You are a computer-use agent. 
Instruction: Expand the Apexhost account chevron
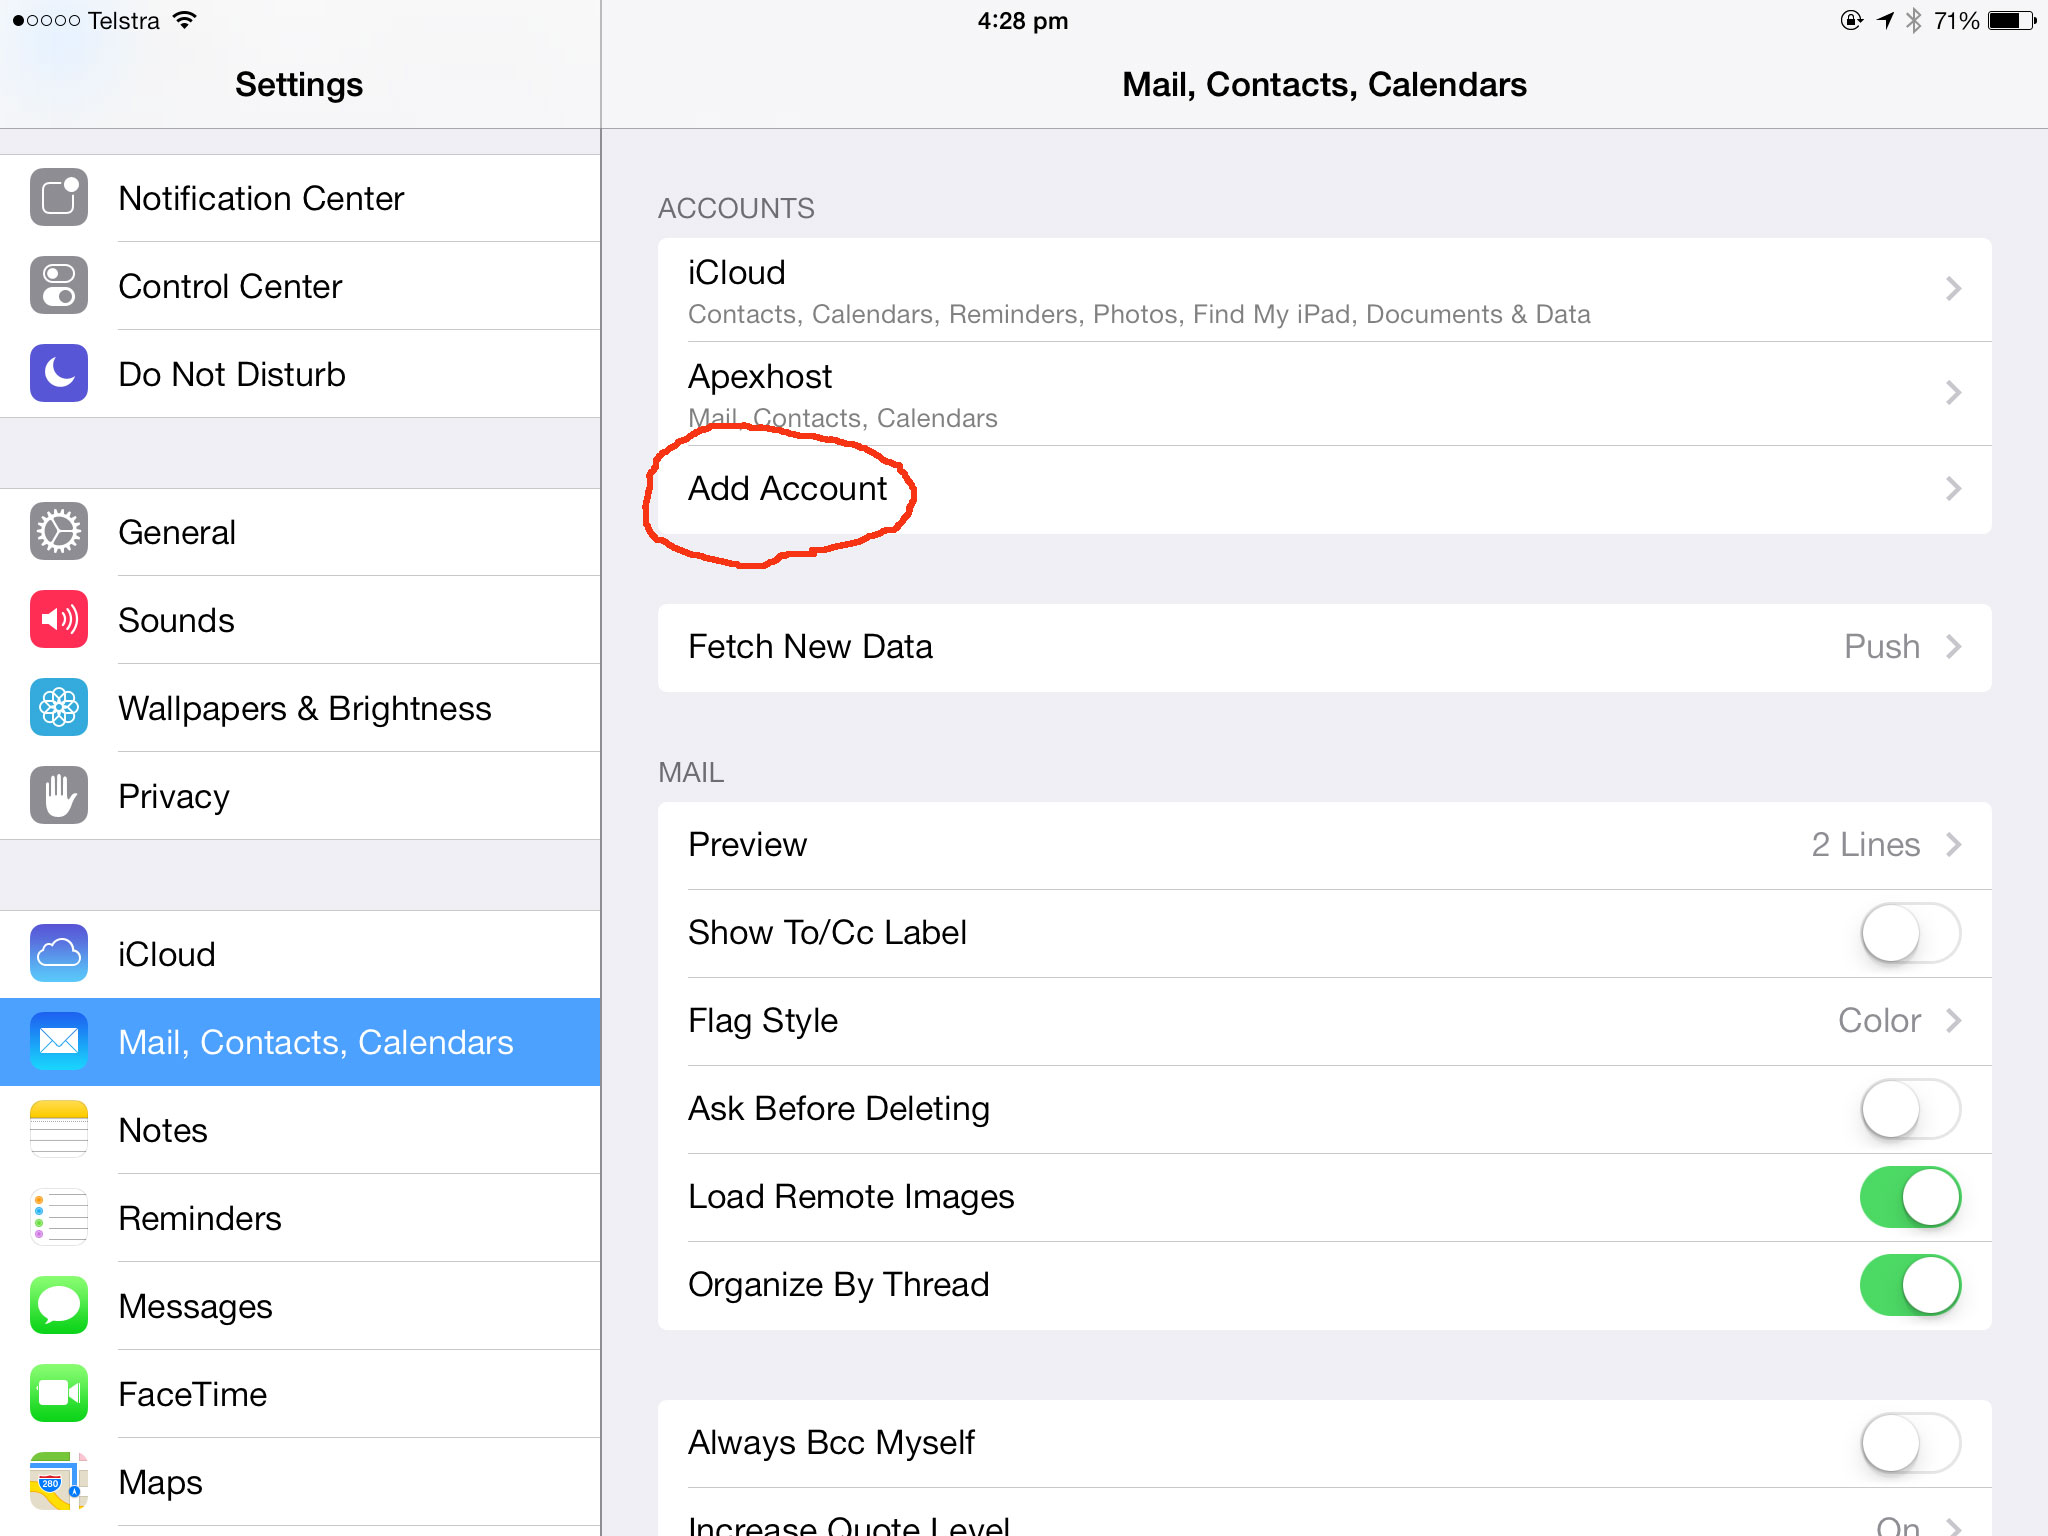click(x=1954, y=393)
